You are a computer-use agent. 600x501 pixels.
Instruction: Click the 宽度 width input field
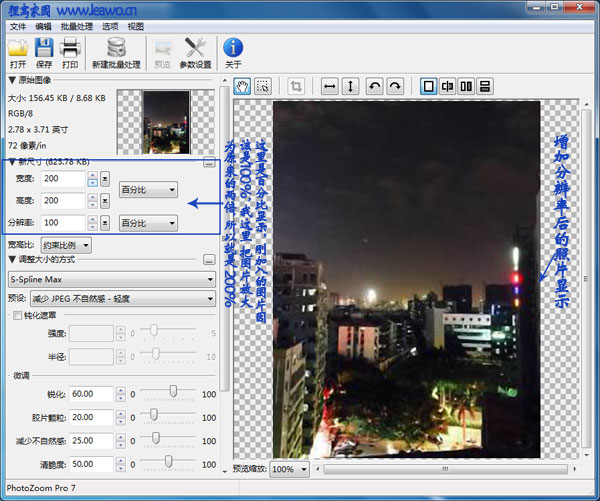click(64, 178)
